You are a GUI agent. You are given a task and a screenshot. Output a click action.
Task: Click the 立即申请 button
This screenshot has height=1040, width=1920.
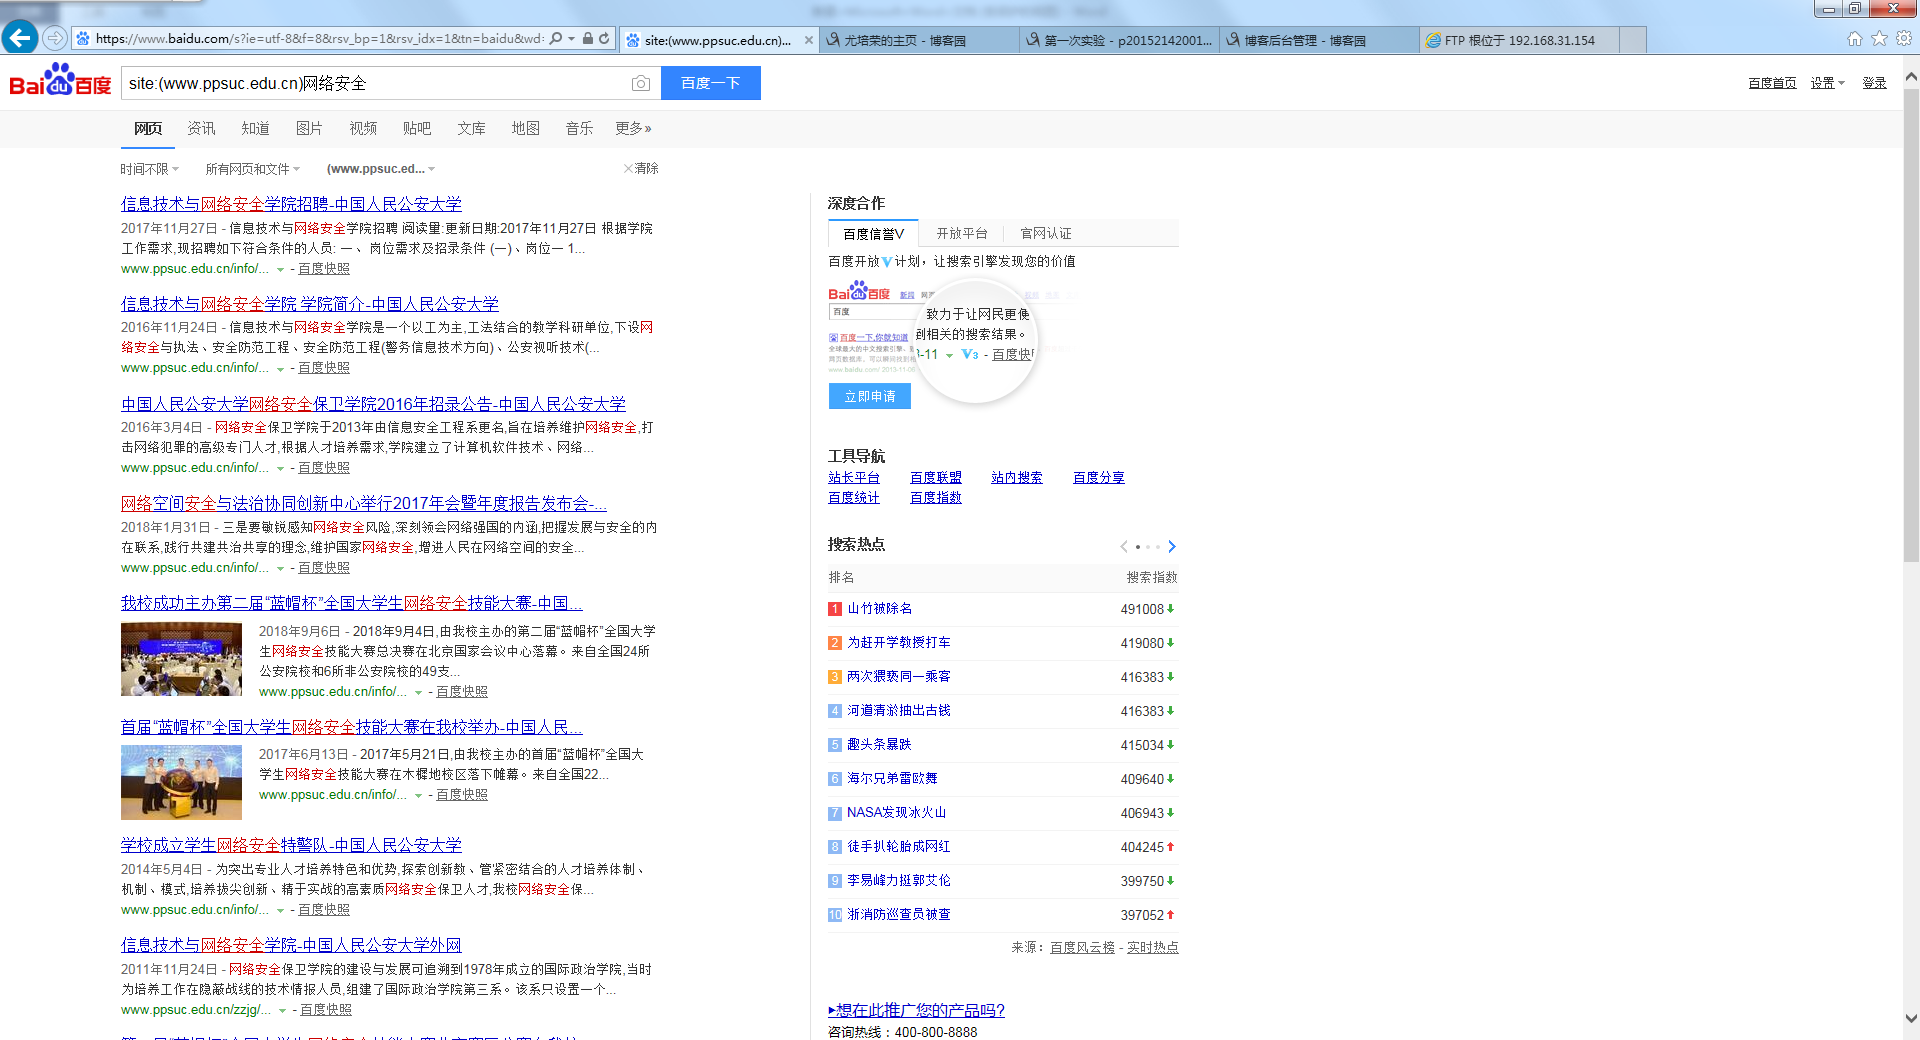pyautogui.click(x=870, y=396)
